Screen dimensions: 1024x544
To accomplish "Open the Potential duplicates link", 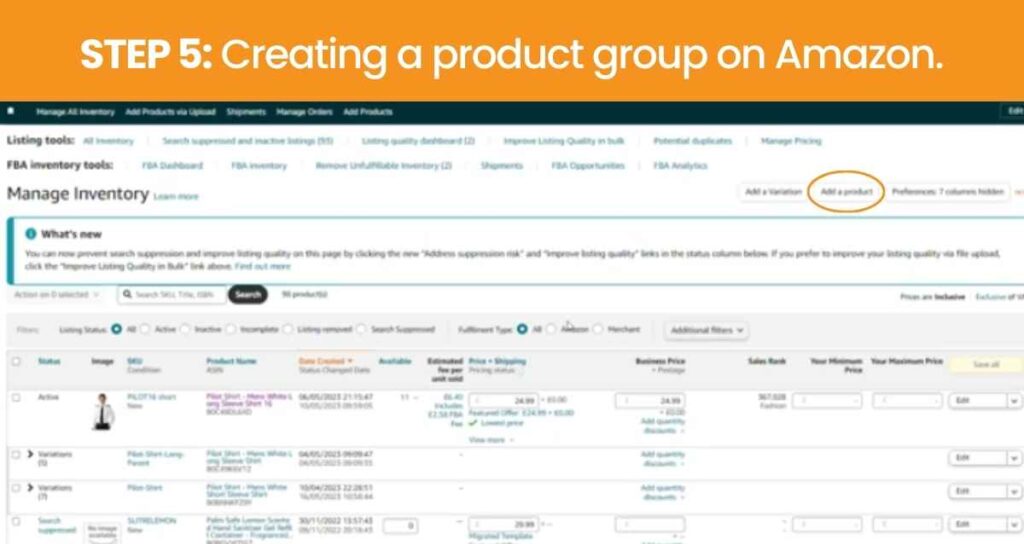I will point(692,141).
